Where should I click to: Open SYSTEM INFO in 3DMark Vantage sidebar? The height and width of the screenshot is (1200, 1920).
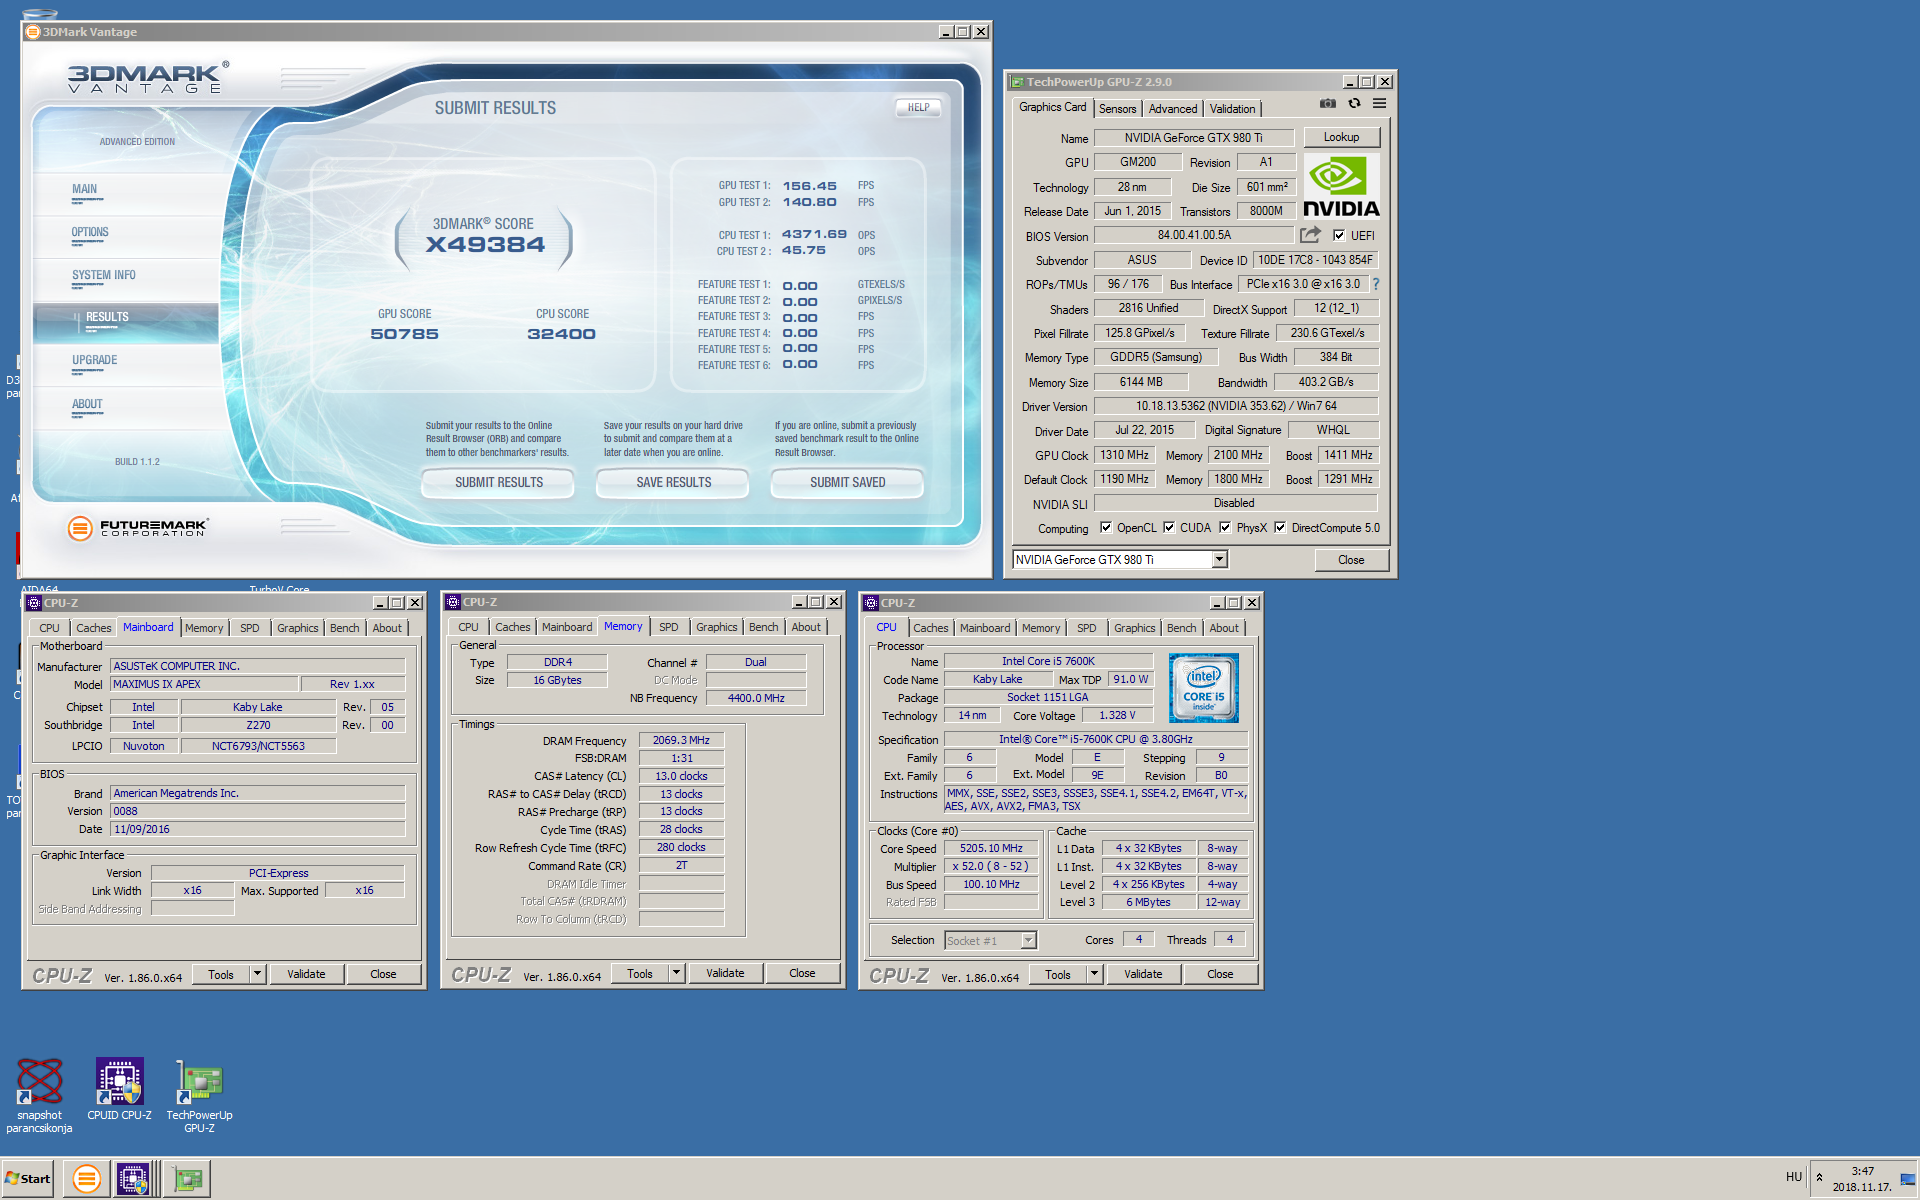[x=126, y=280]
